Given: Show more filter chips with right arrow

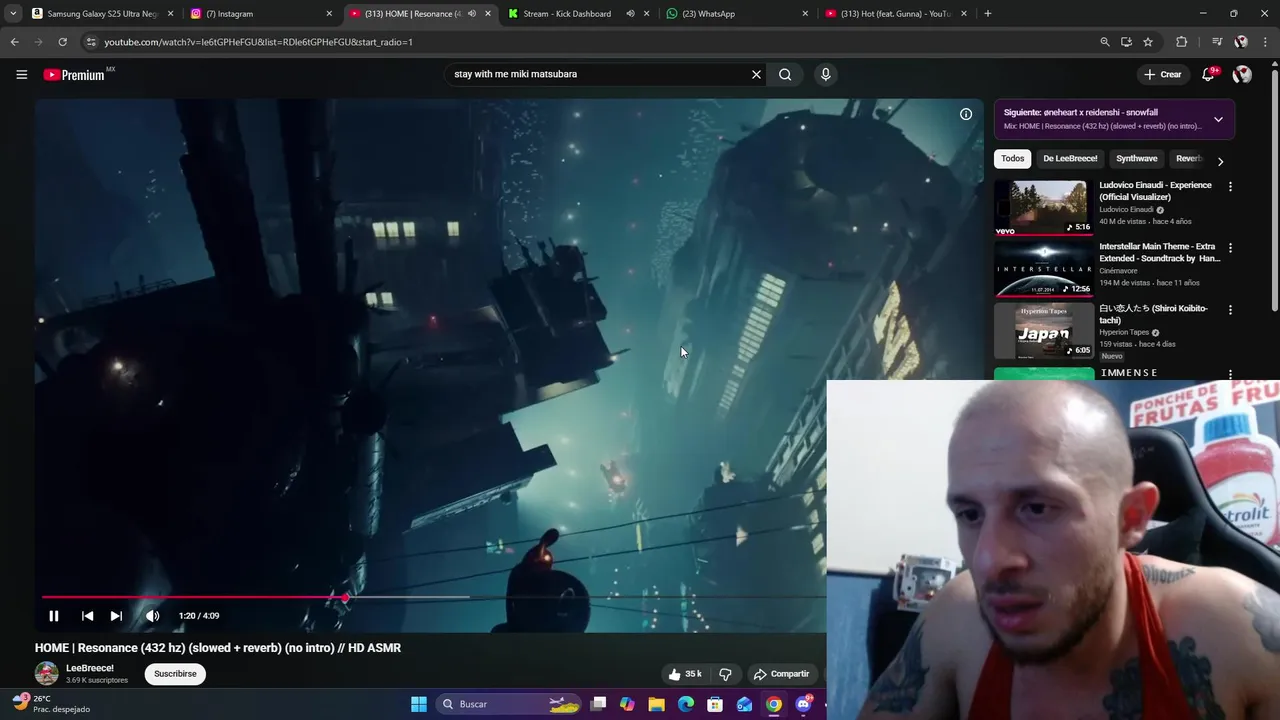Looking at the screenshot, I should point(1220,161).
